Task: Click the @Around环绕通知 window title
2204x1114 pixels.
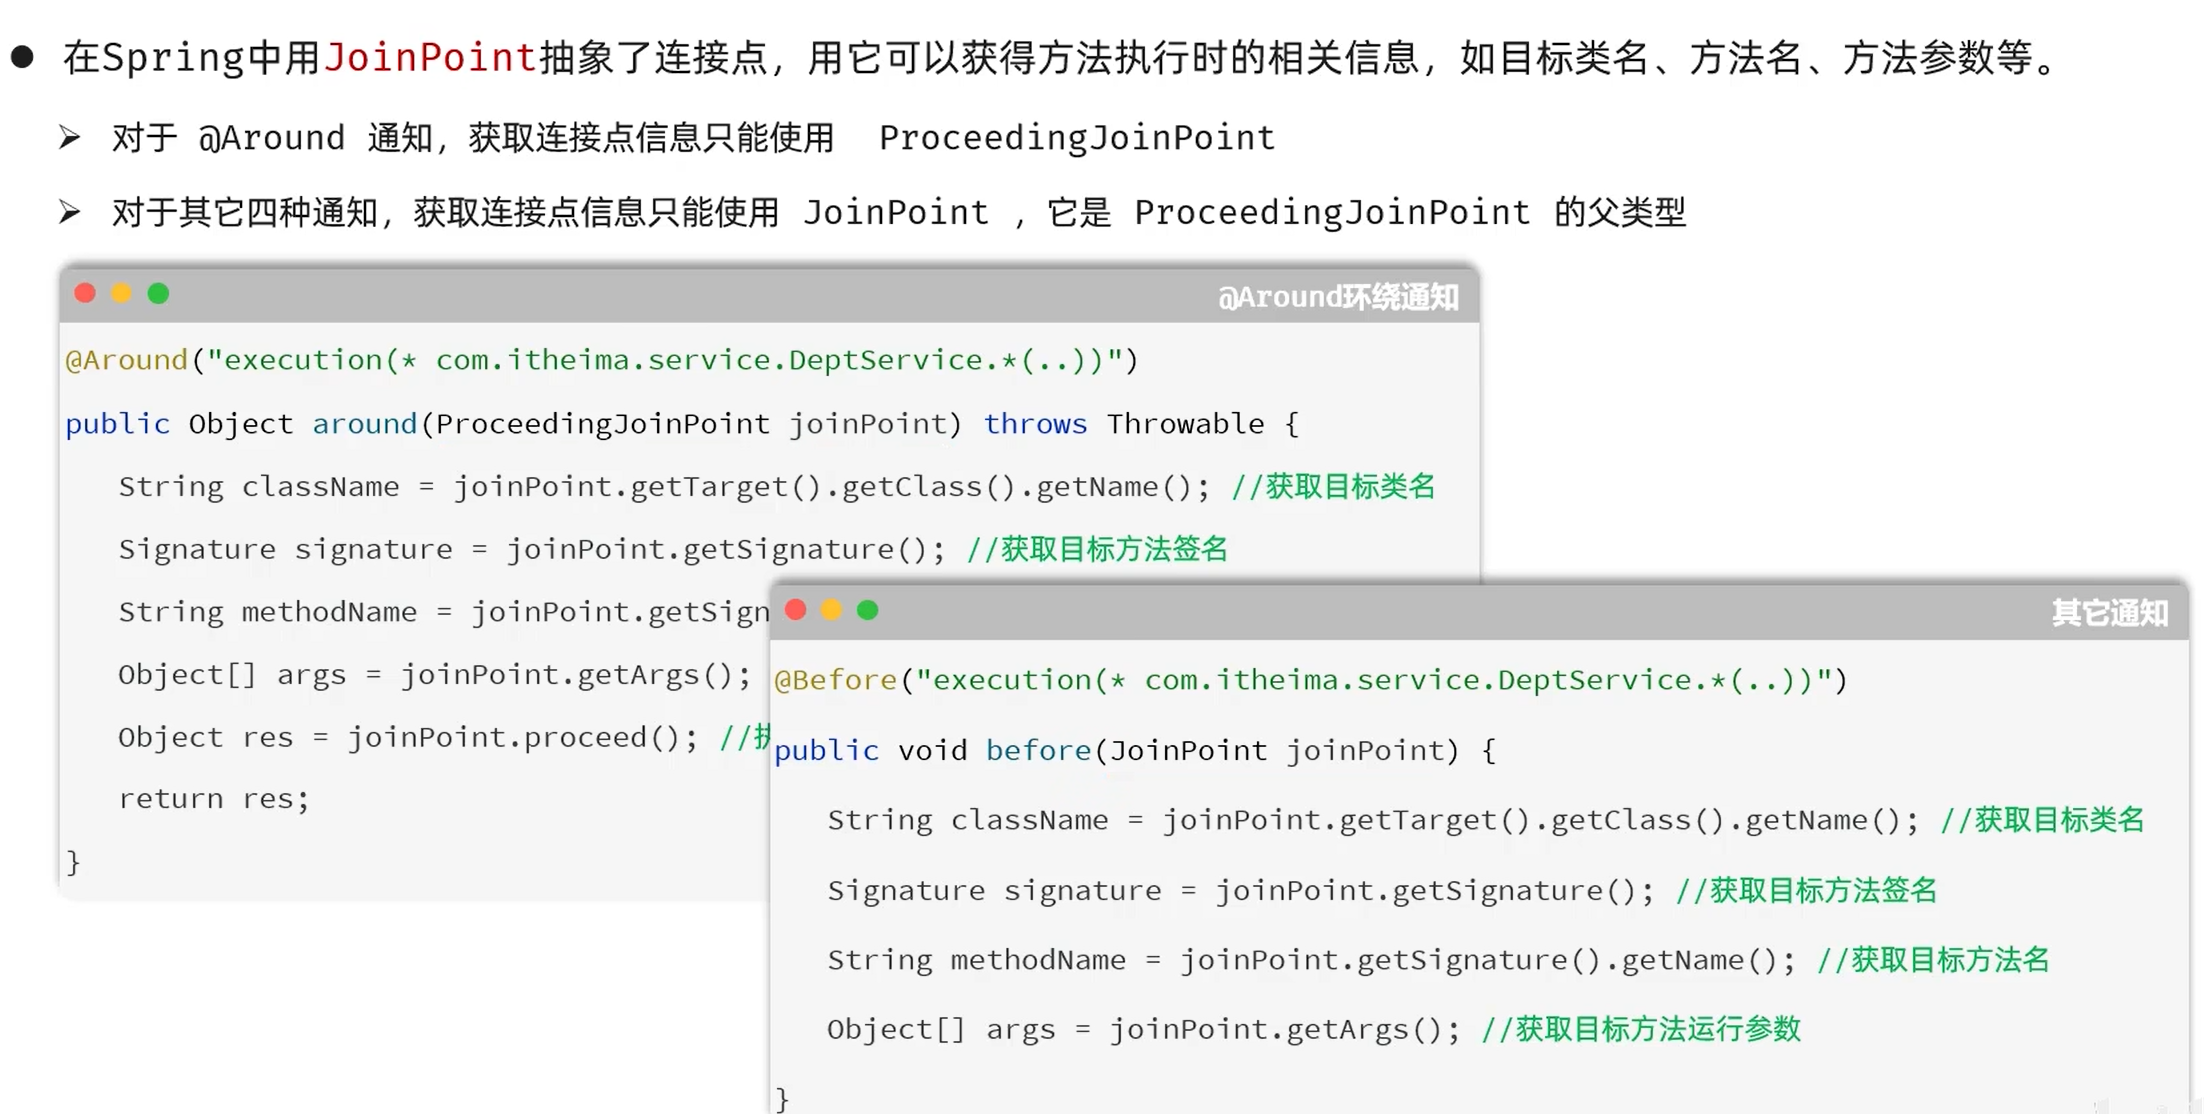Action: (x=1337, y=297)
